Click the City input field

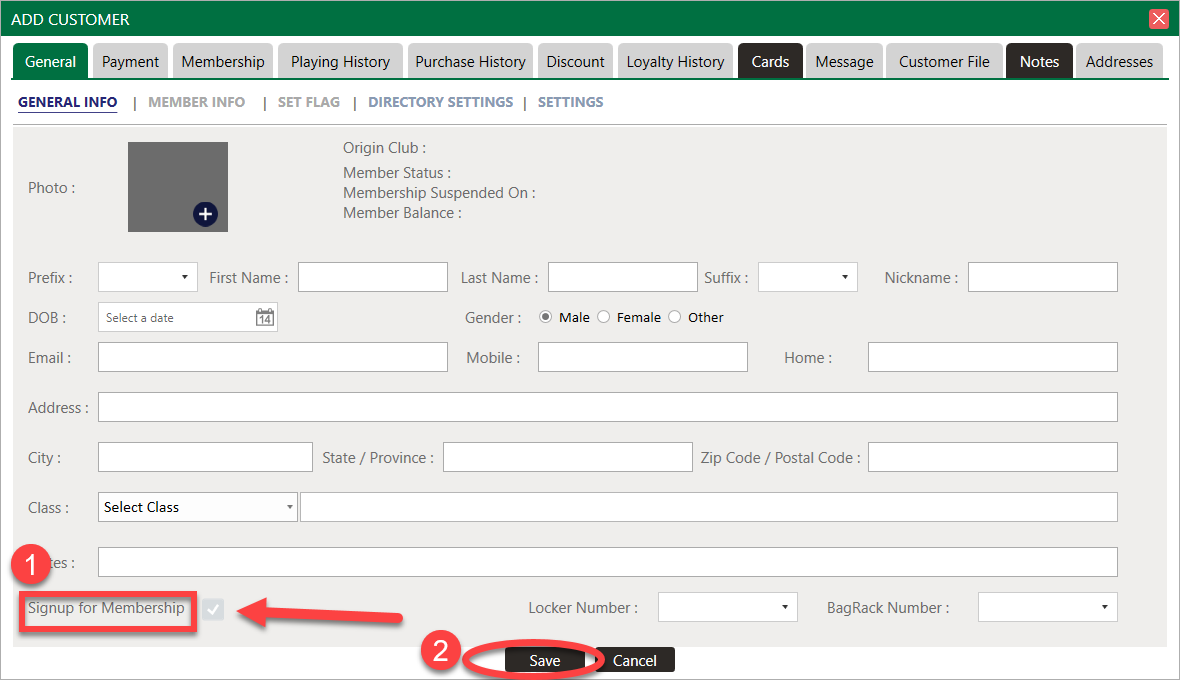[x=205, y=457]
